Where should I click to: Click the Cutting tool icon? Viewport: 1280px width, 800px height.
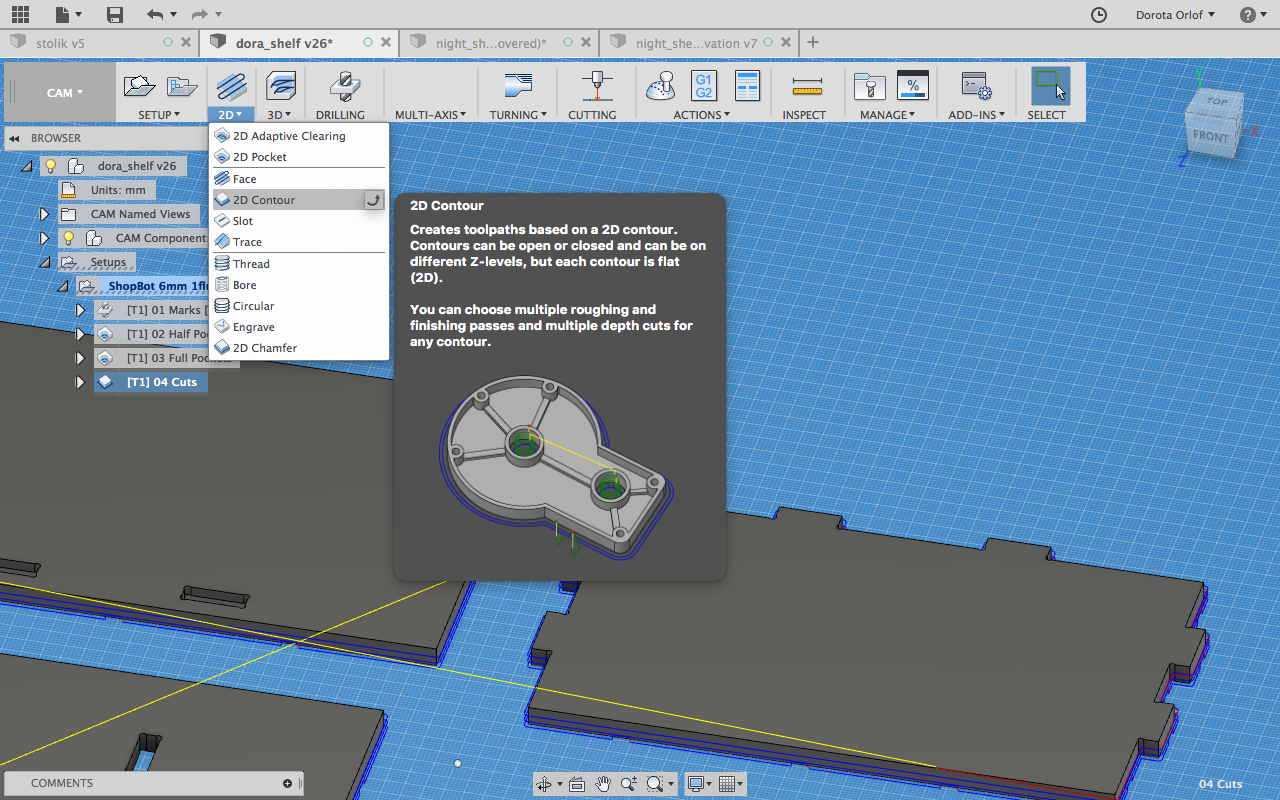[x=597, y=87]
